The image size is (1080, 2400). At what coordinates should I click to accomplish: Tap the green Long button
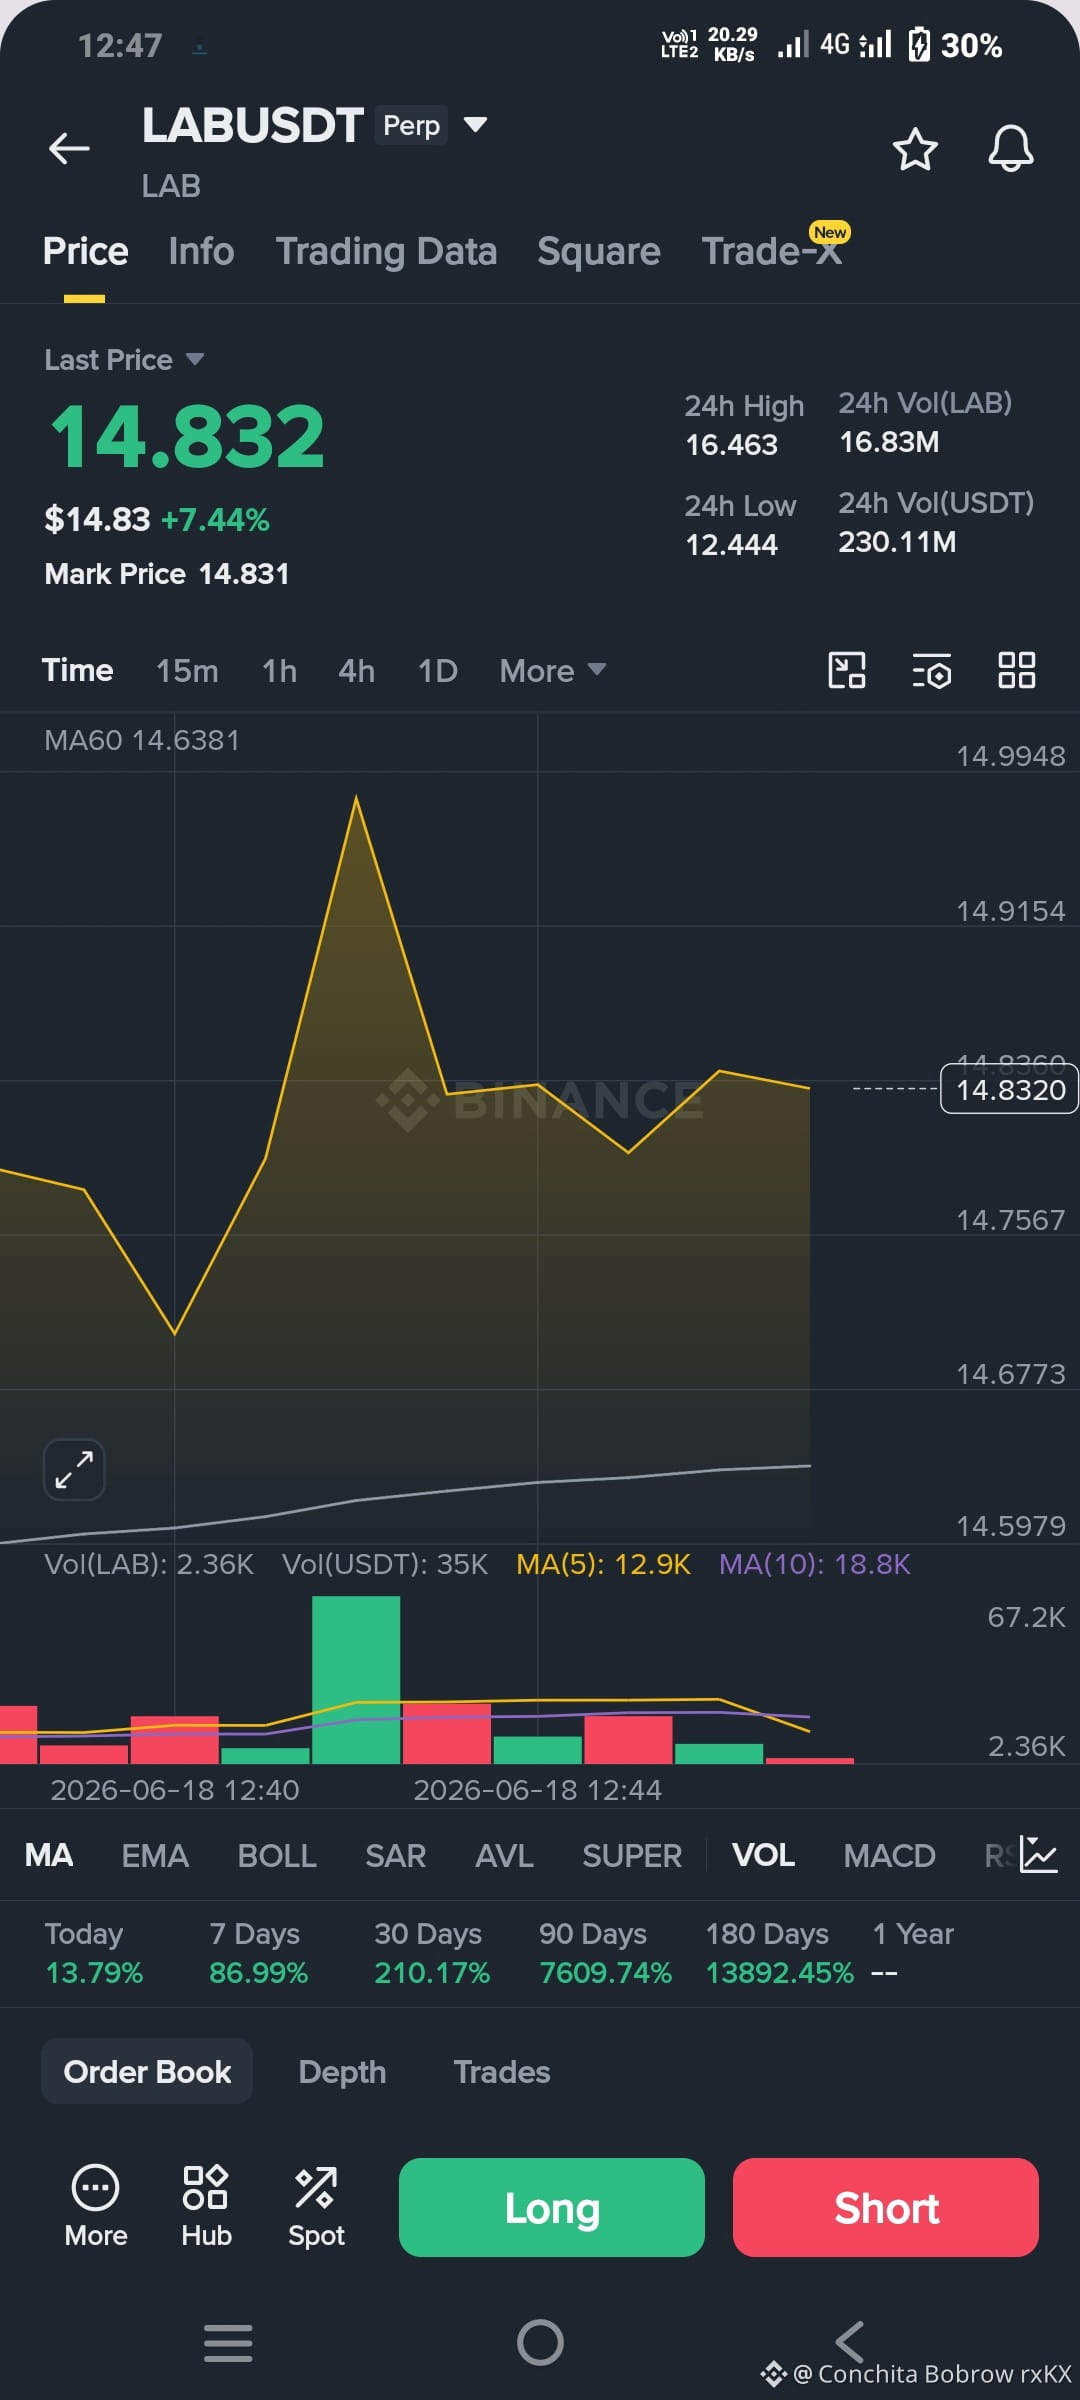pyautogui.click(x=552, y=2207)
